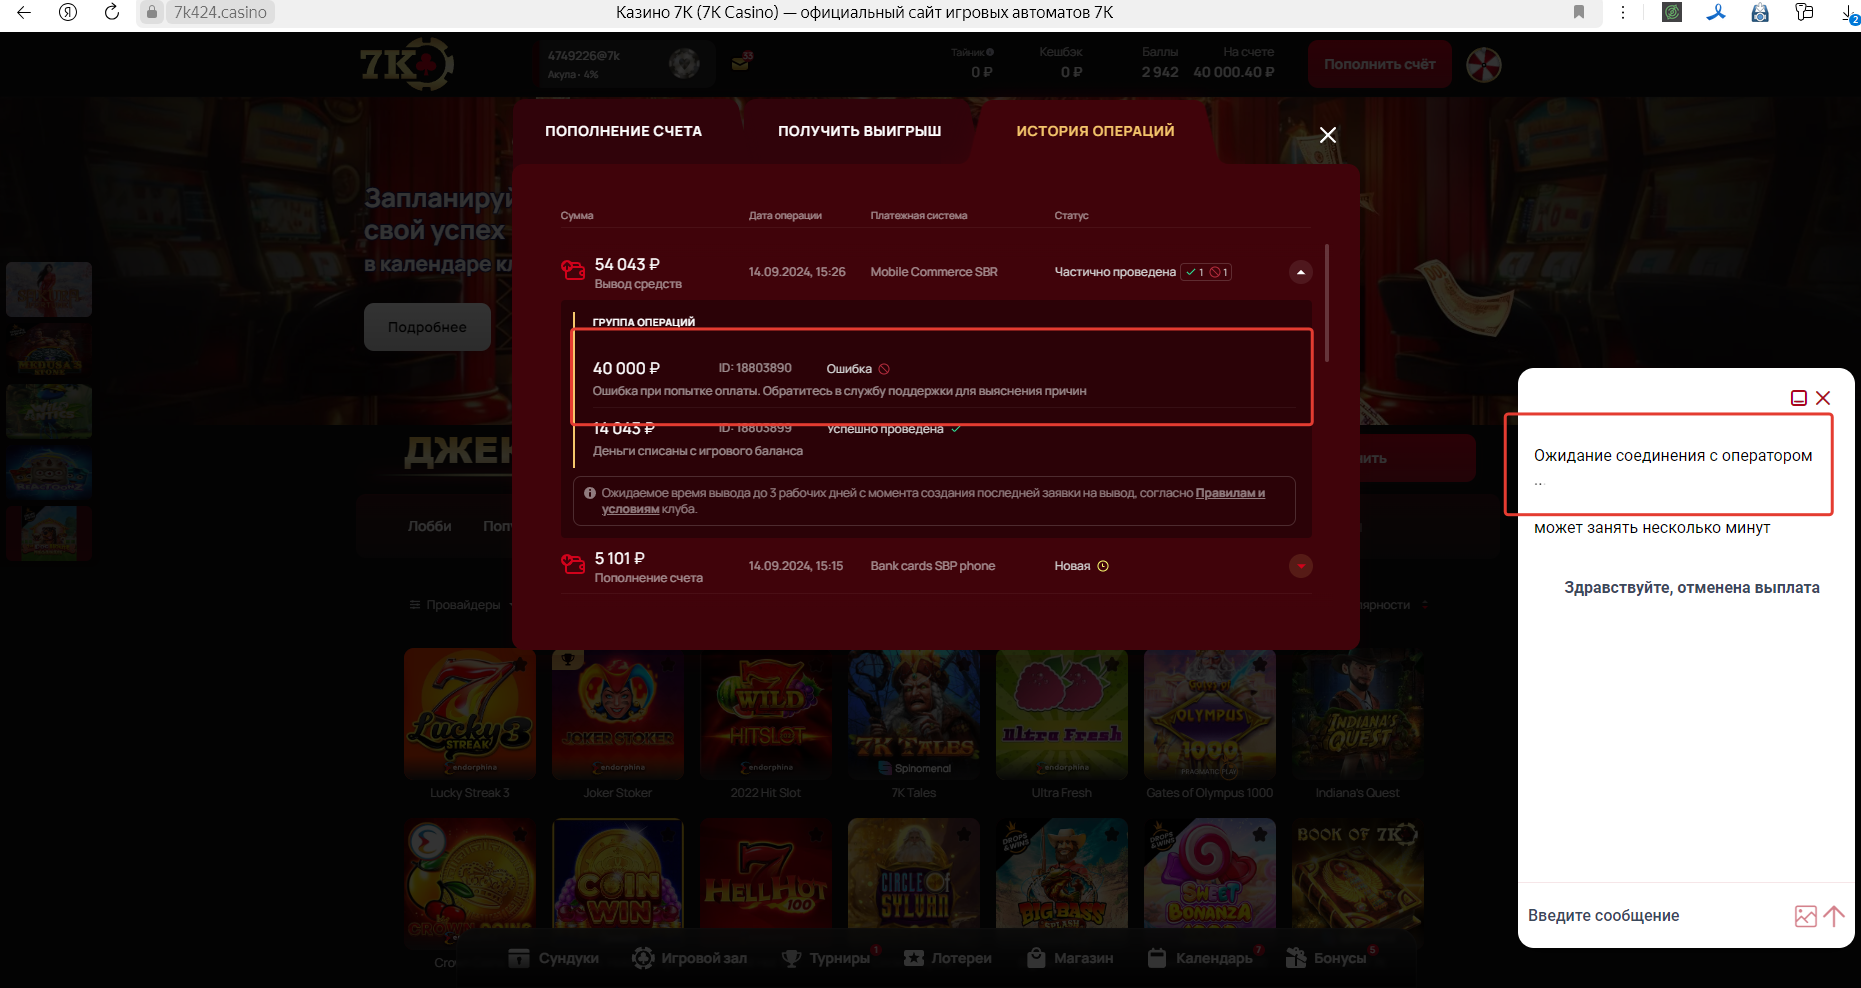Select the История операций tab
The height and width of the screenshot is (988, 1861).
point(1095,131)
